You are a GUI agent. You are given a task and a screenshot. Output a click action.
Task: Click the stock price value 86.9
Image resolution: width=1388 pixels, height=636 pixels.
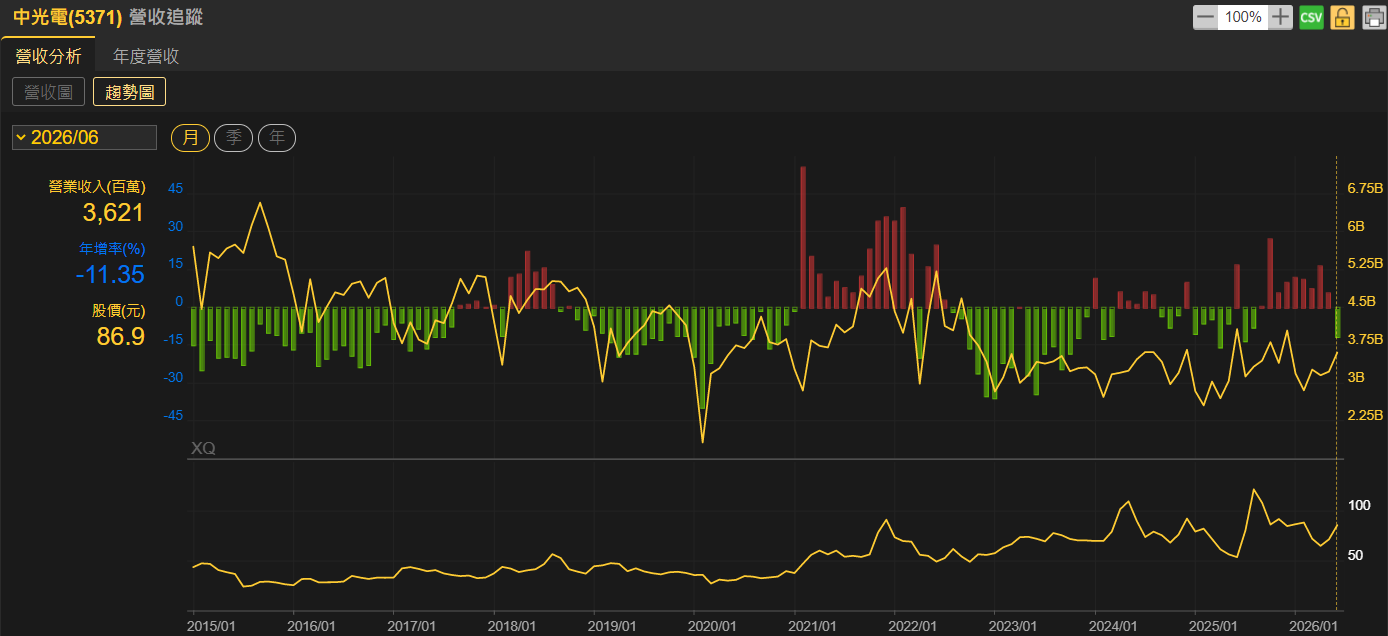click(x=121, y=336)
